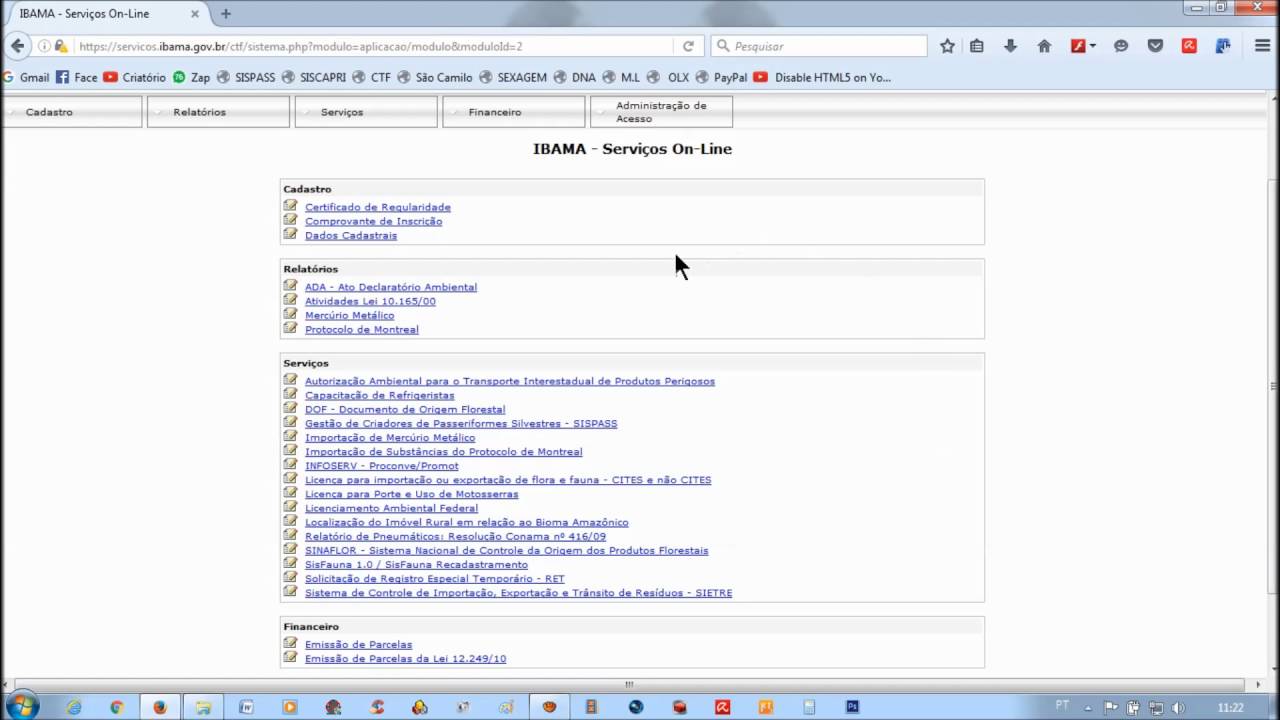Go to the browser home page icon
The width and height of the screenshot is (1280, 720).
pos(1044,46)
